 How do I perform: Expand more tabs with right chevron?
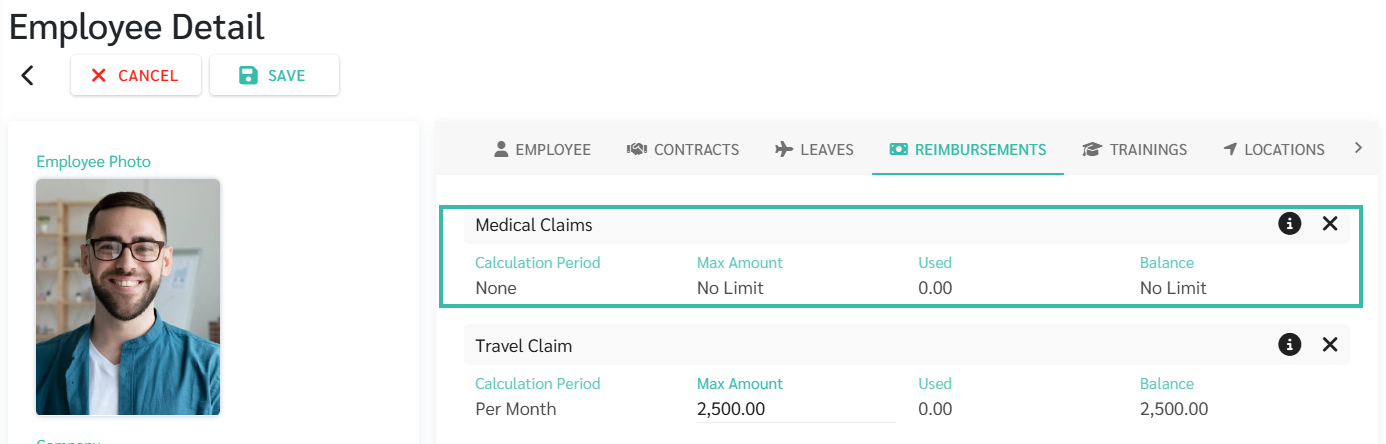1358,148
